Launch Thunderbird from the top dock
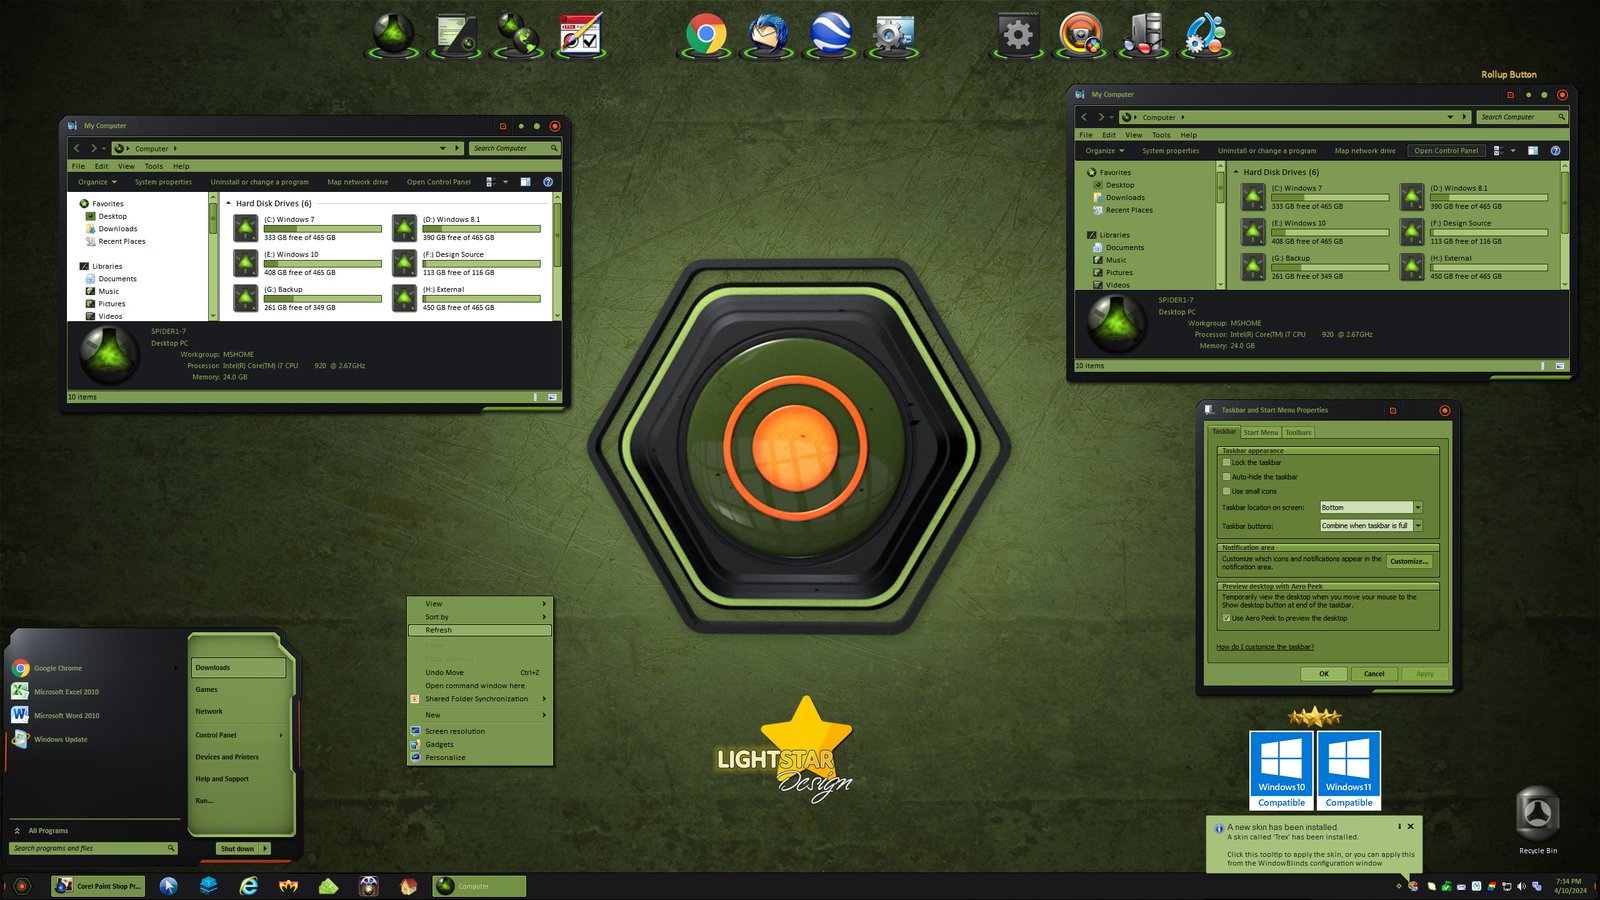Screen dimensions: 1600x900 pos(768,34)
